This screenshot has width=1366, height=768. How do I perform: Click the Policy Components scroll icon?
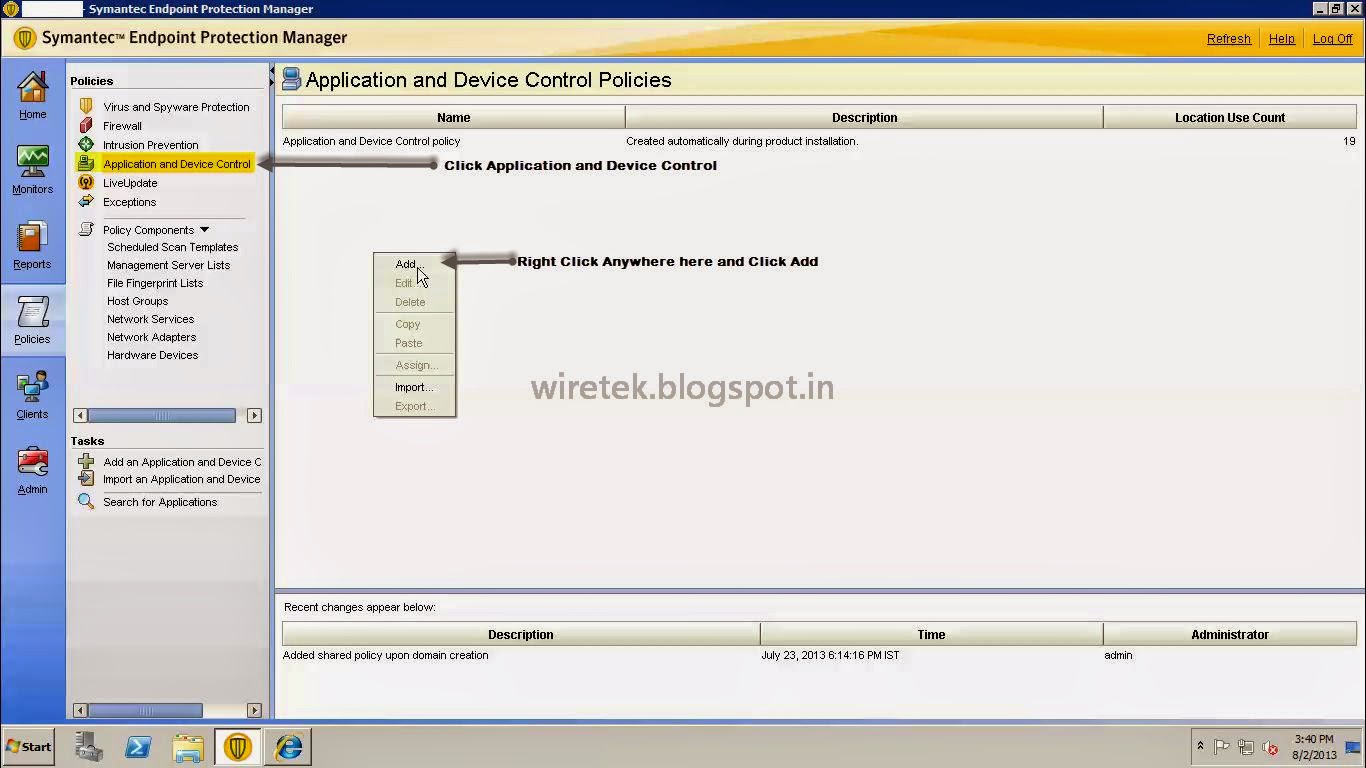pos(86,229)
